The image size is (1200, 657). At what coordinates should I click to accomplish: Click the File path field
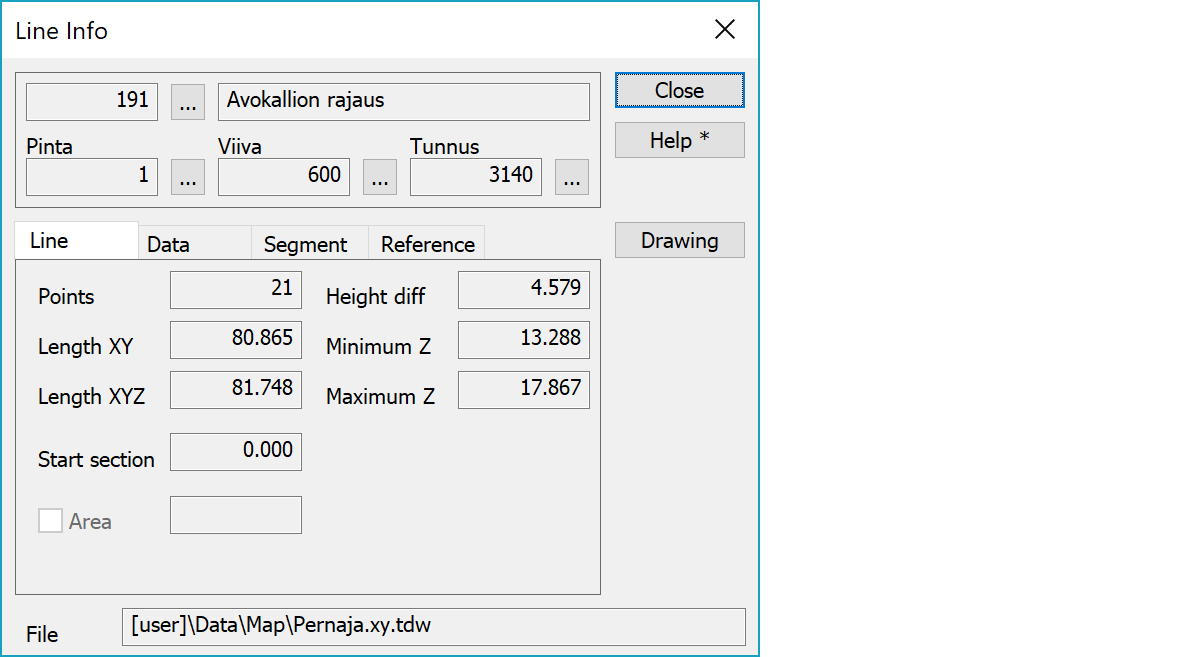click(433, 627)
